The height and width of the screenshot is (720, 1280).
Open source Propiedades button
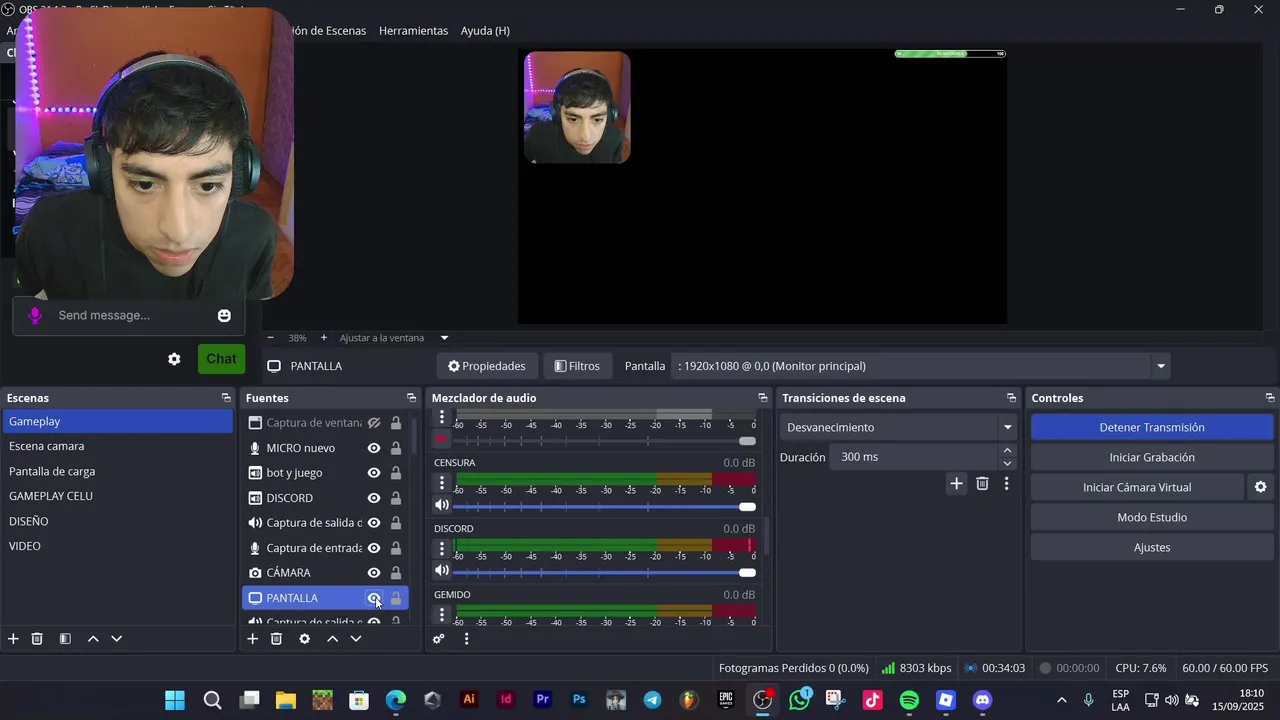click(487, 366)
